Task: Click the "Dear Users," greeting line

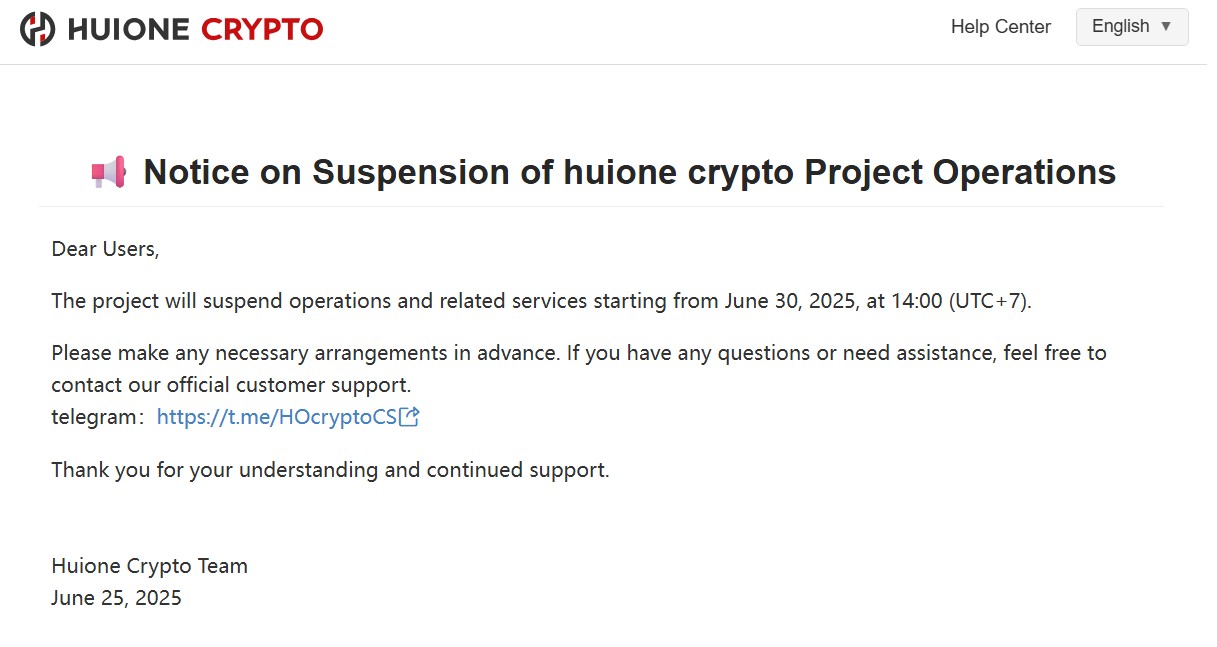Action: [x=105, y=249]
